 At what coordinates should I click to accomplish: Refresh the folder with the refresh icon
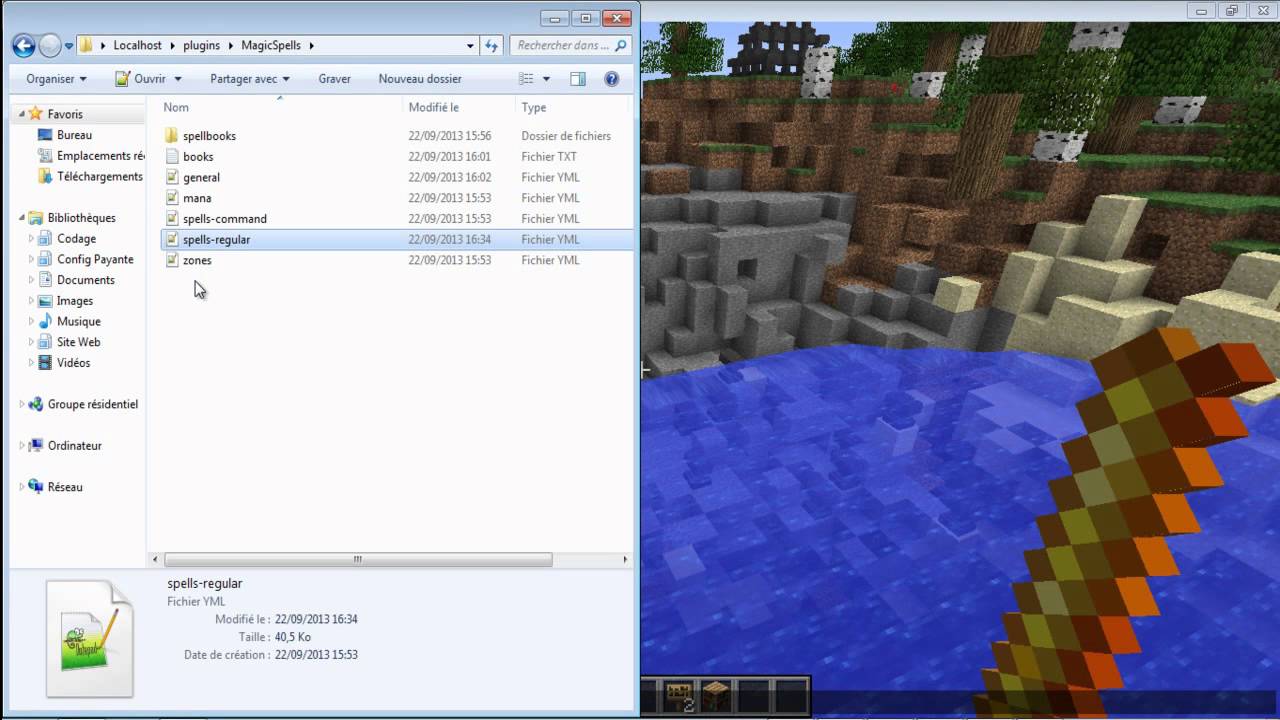491,46
